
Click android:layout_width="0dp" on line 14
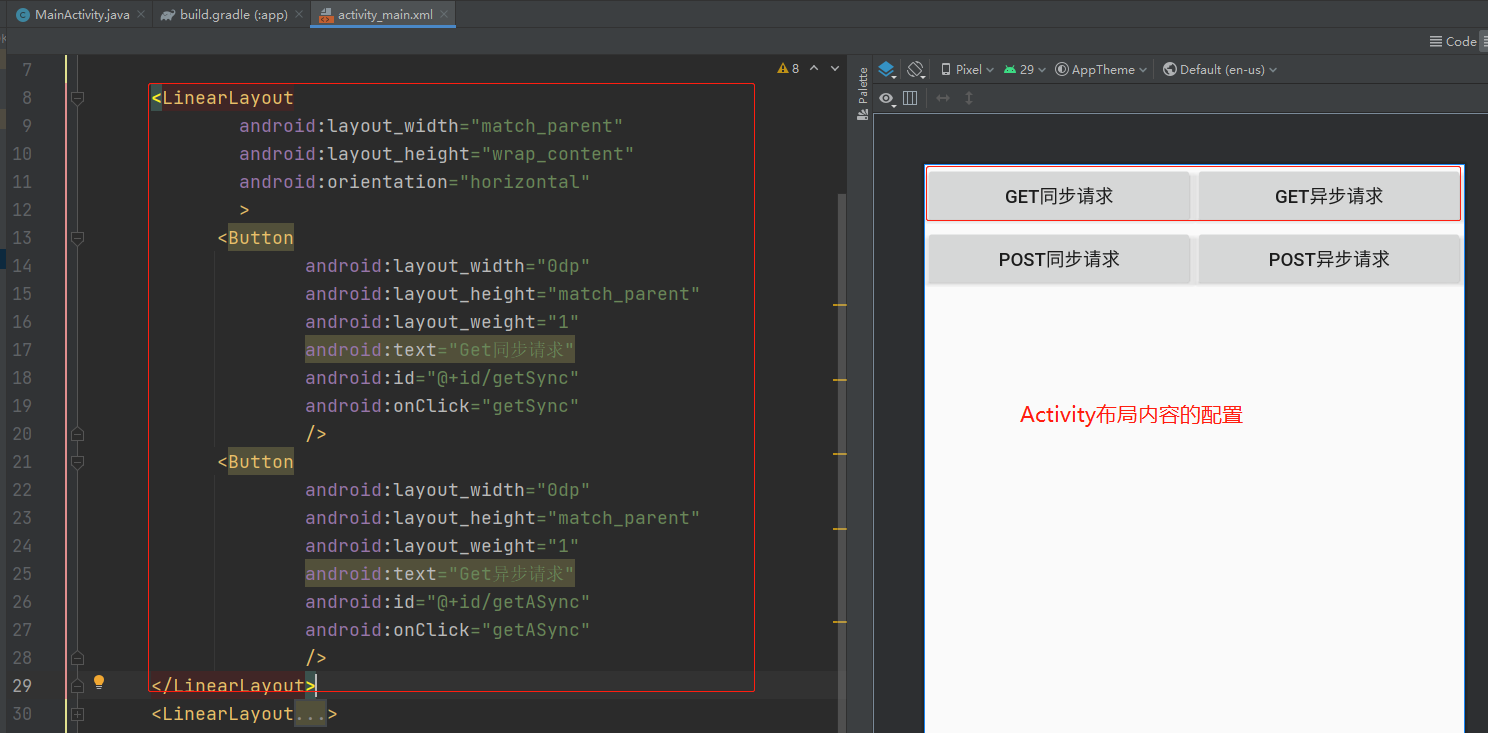(448, 266)
